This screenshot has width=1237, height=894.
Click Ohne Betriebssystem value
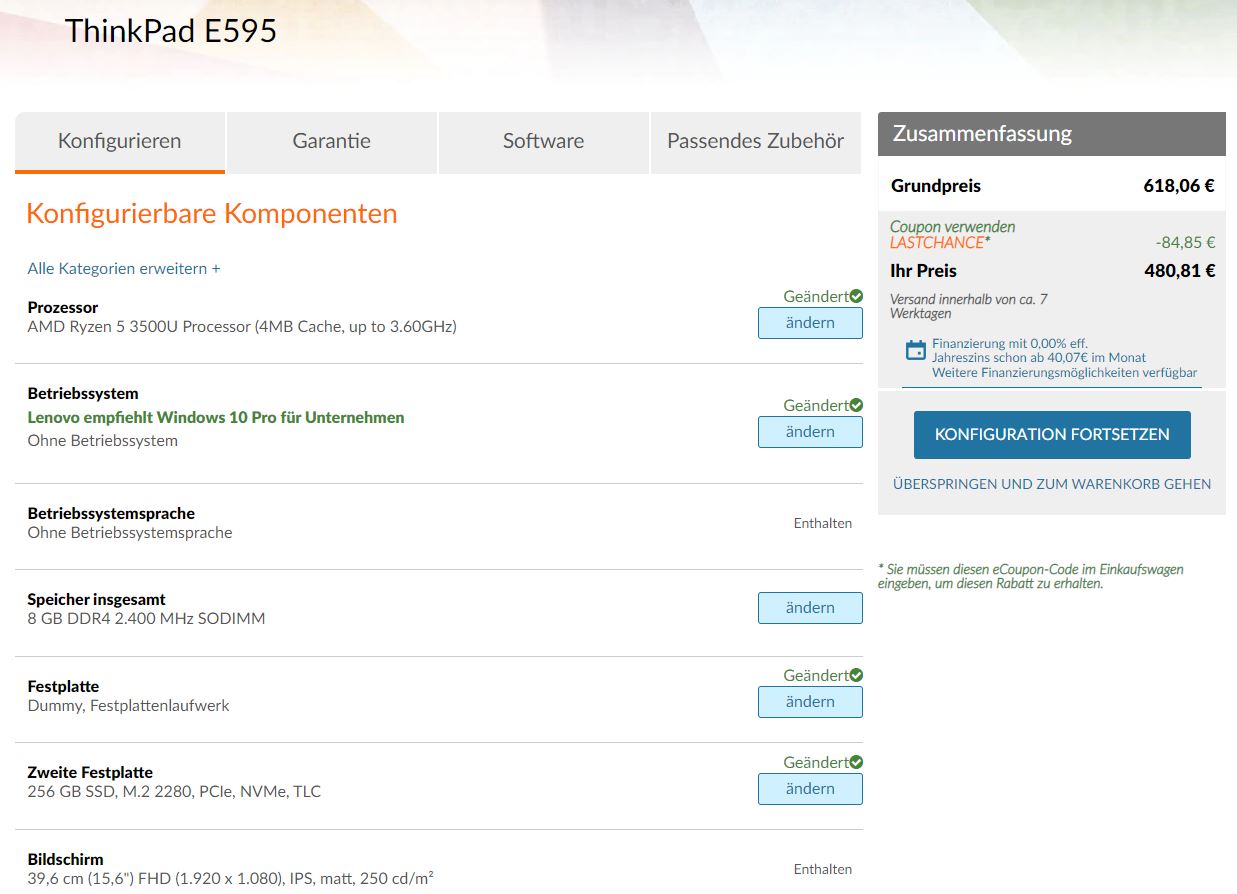pos(103,441)
